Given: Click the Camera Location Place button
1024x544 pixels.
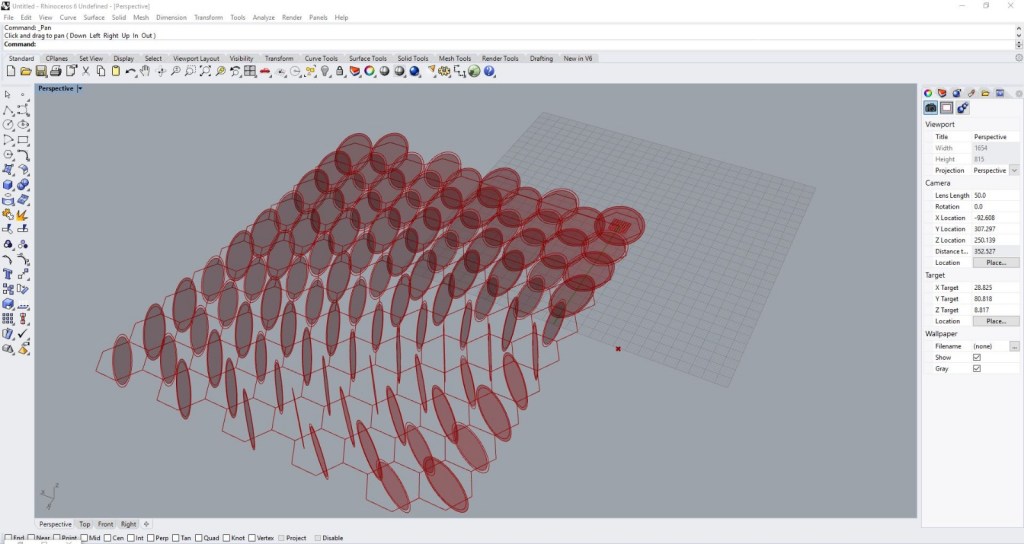Looking at the screenshot, I should (x=995, y=263).
